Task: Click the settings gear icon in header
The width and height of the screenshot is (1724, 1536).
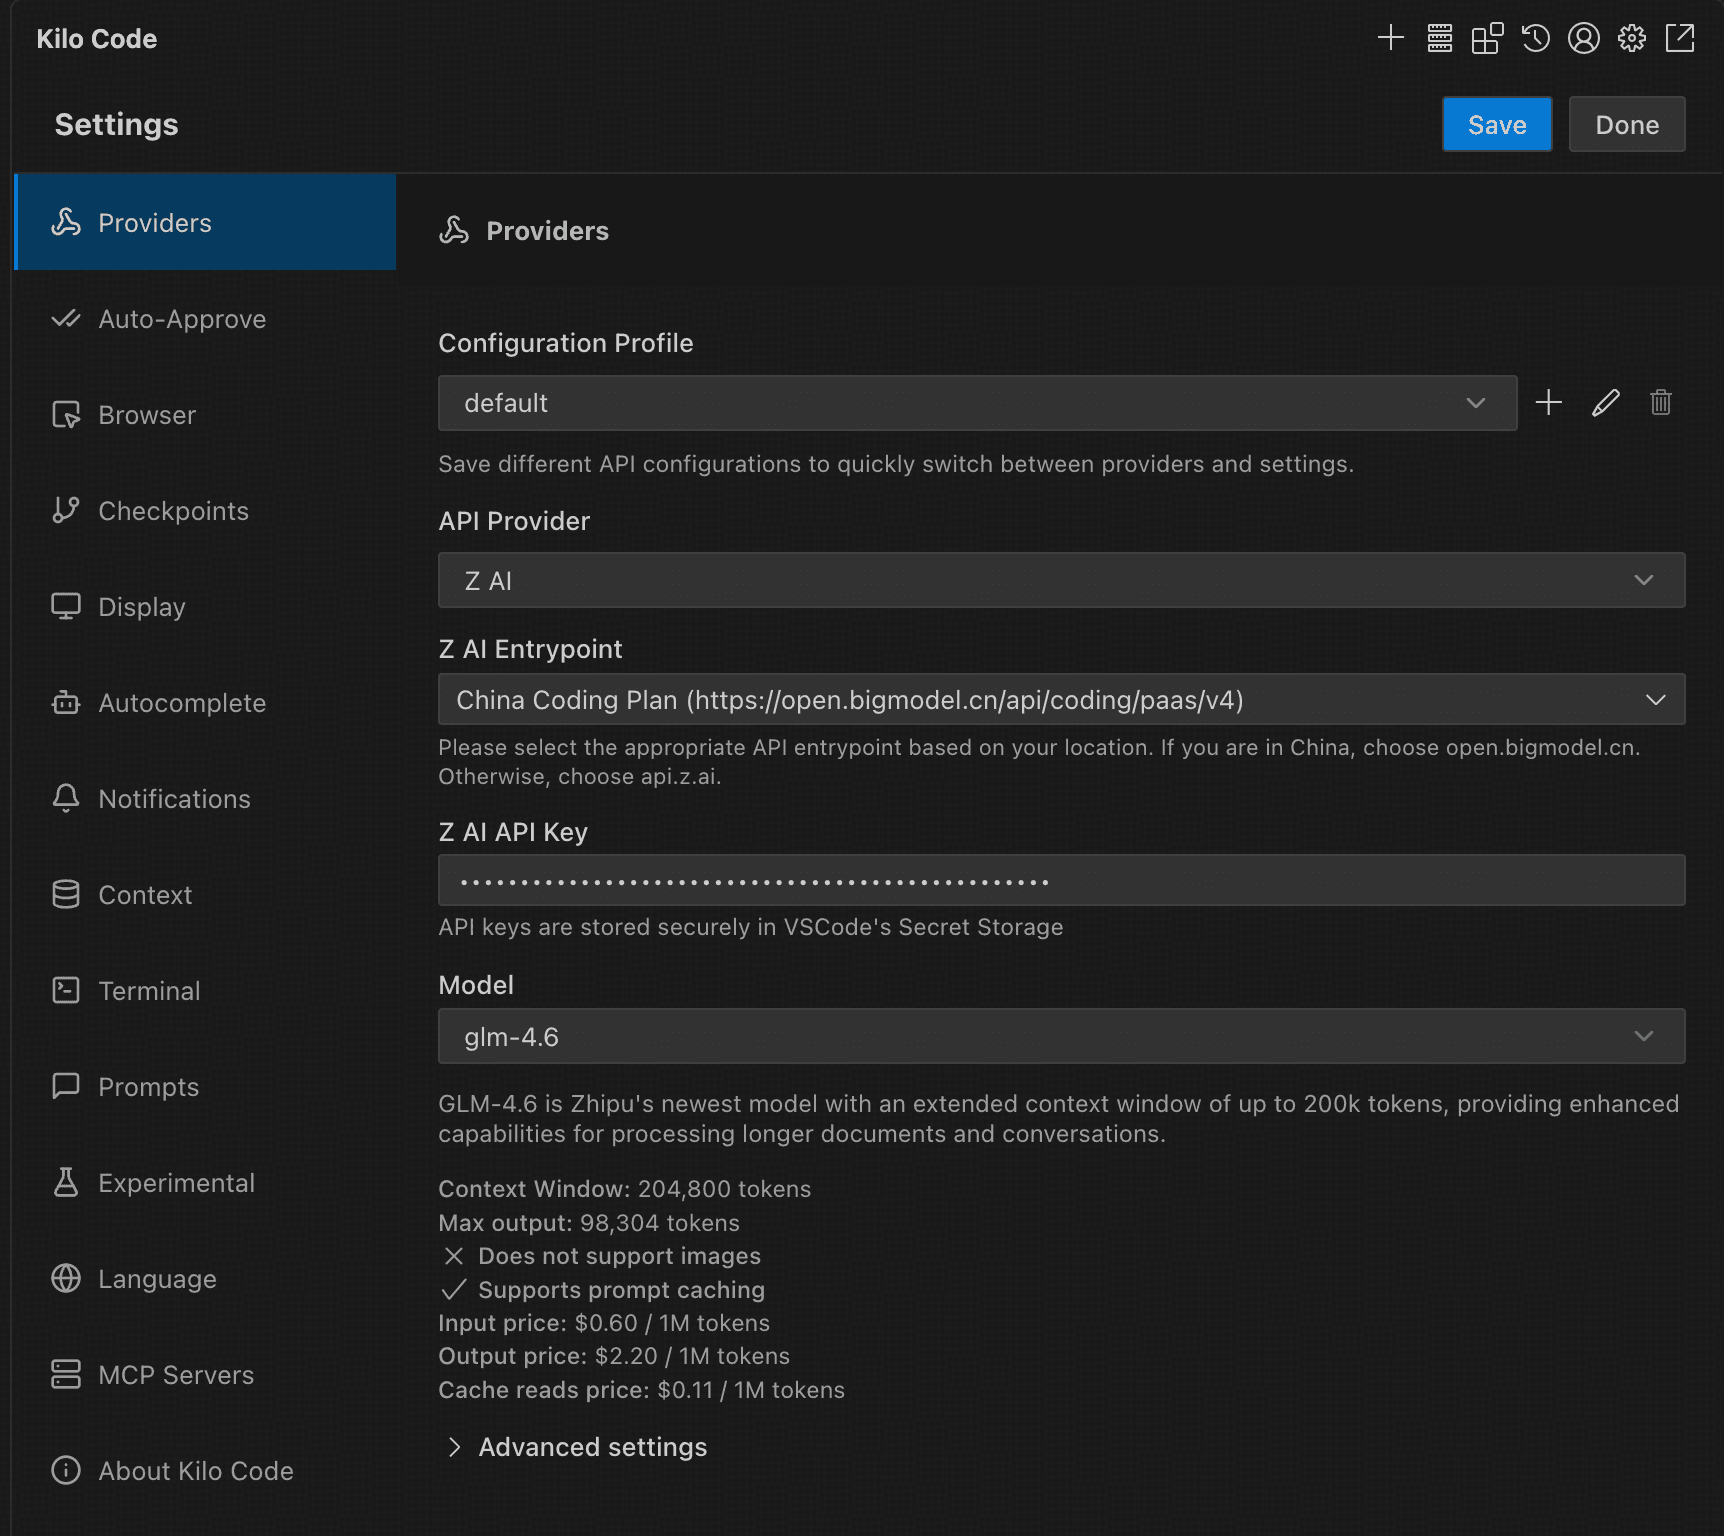Action: click(x=1631, y=39)
